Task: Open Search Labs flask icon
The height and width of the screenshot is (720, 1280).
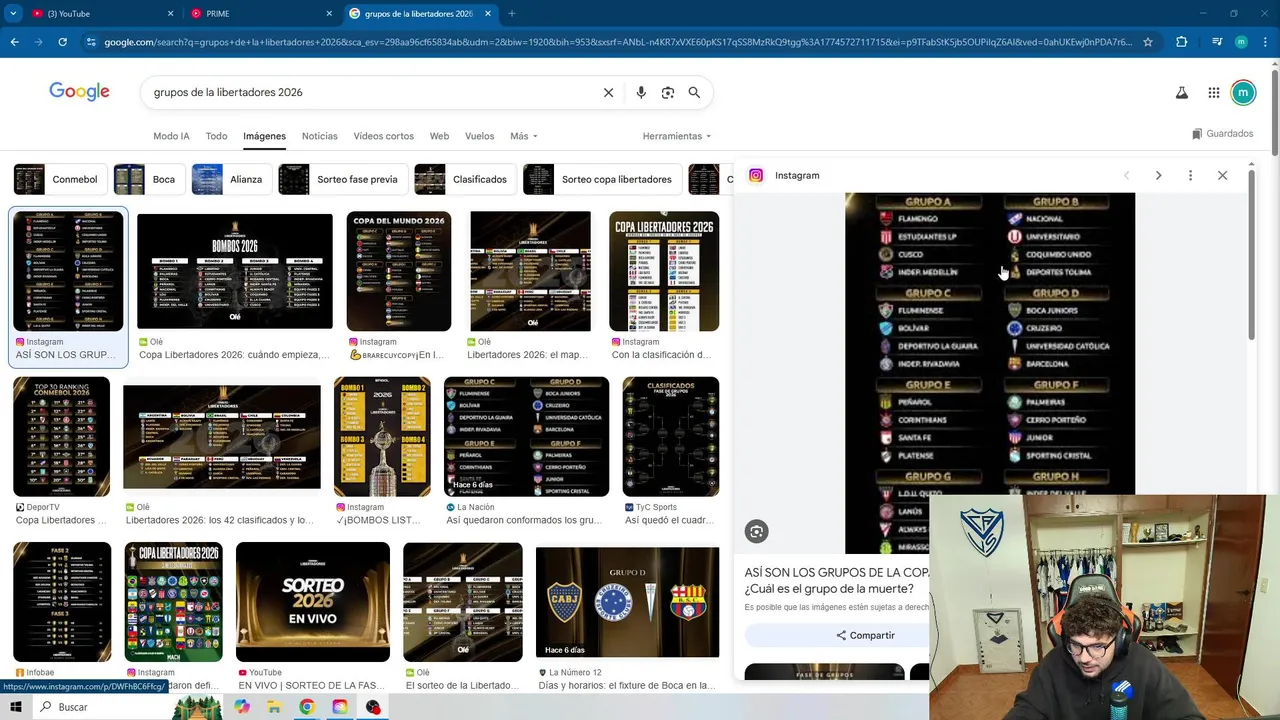Action: (1181, 93)
